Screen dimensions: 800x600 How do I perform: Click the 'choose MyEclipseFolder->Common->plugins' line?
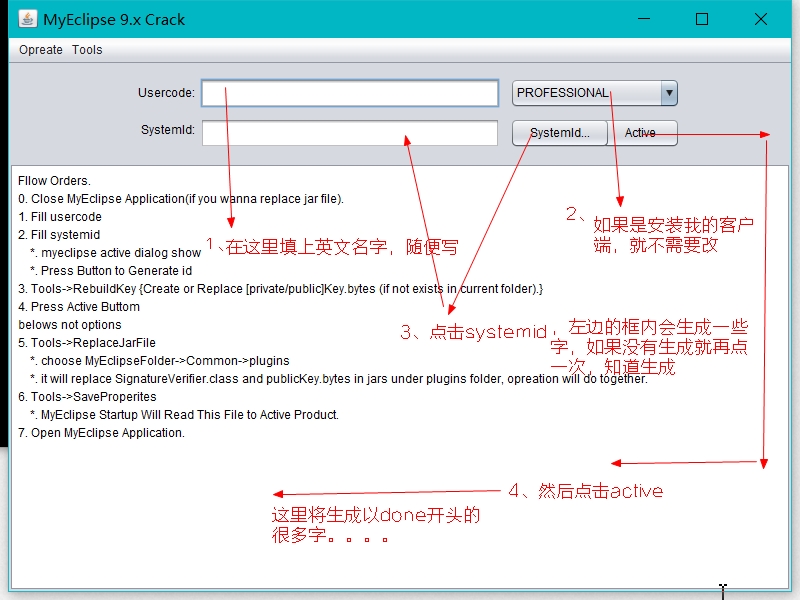160,361
